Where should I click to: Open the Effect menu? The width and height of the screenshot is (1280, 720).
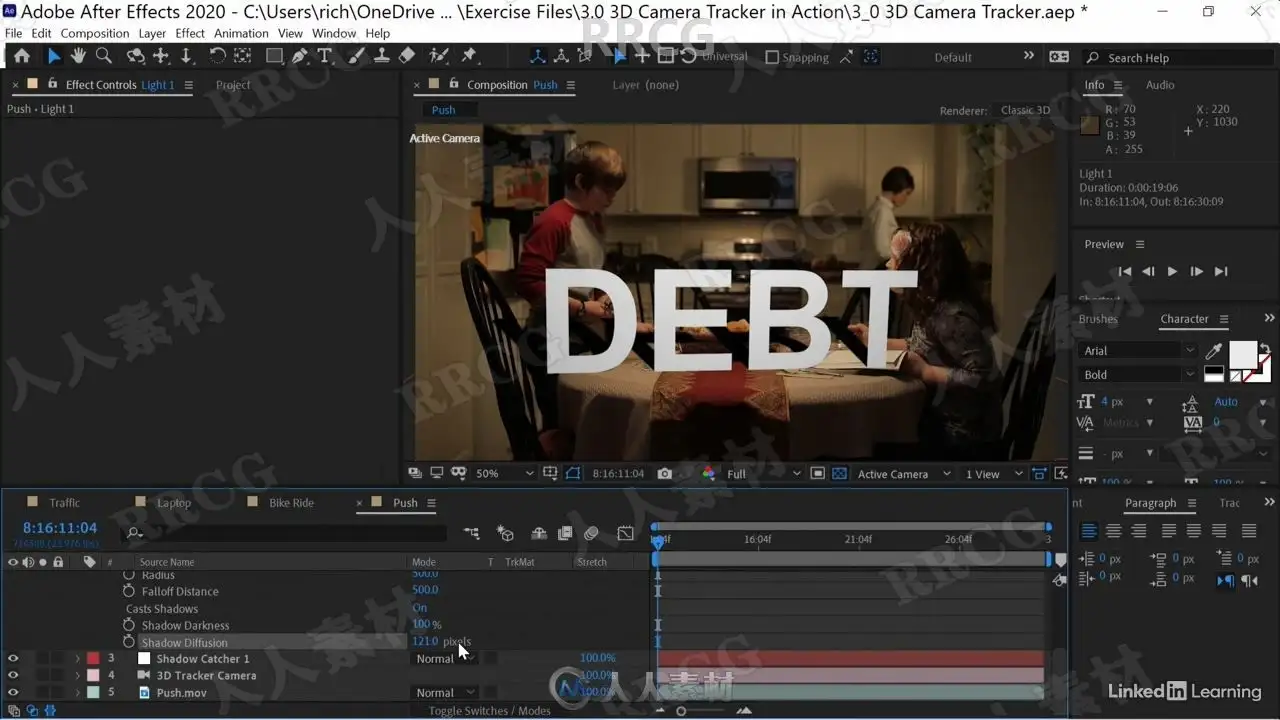click(x=190, y=33)
